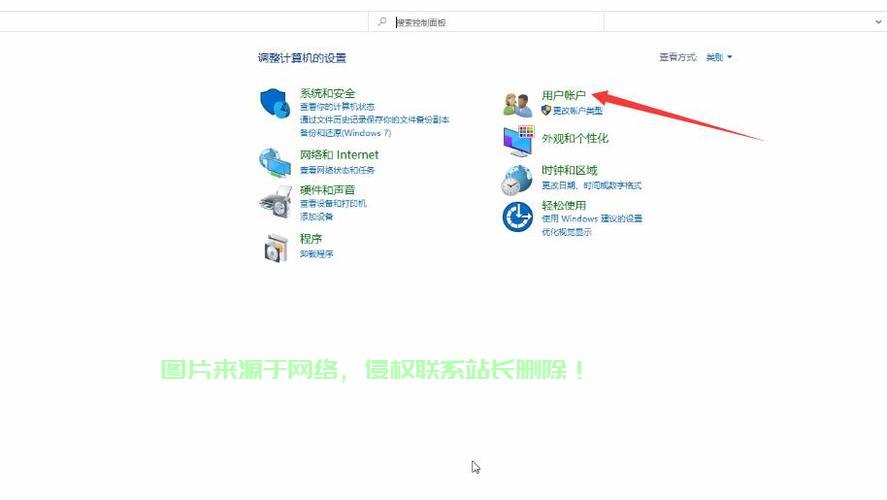
Task: Open the 系统和安全 heading link
Action: point(327,93)
